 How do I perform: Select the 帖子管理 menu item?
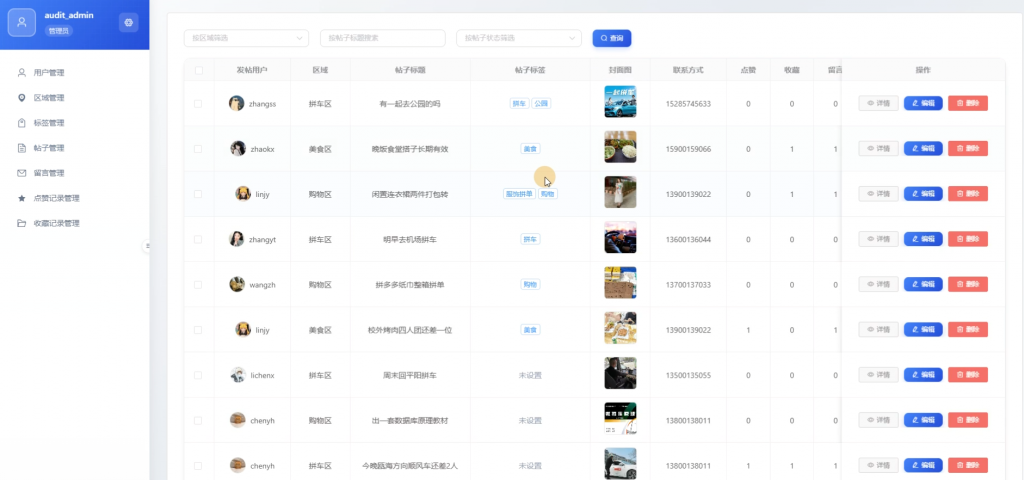(49, 148)
